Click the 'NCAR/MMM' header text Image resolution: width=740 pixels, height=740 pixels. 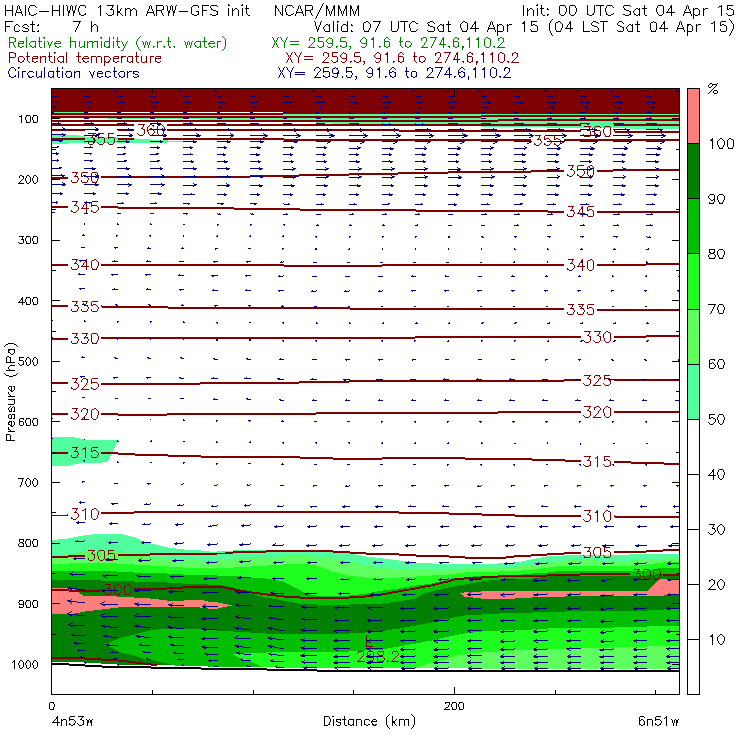pyautogui.click(x=317, y=10)
